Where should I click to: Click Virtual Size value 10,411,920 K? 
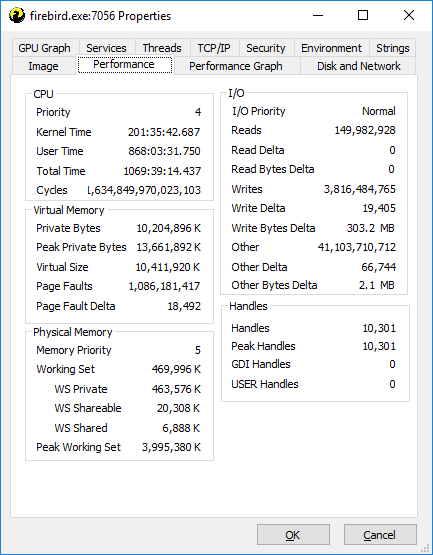coord(168,267)
